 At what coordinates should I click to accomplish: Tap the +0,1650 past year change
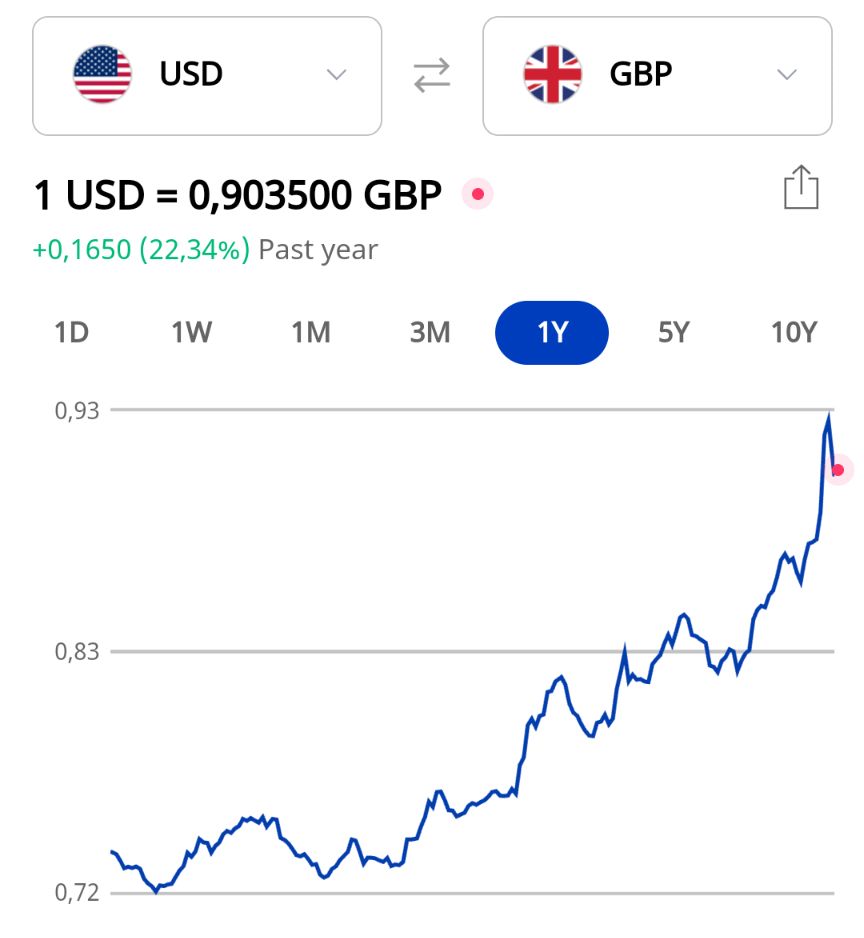click(x=141, y=250)
